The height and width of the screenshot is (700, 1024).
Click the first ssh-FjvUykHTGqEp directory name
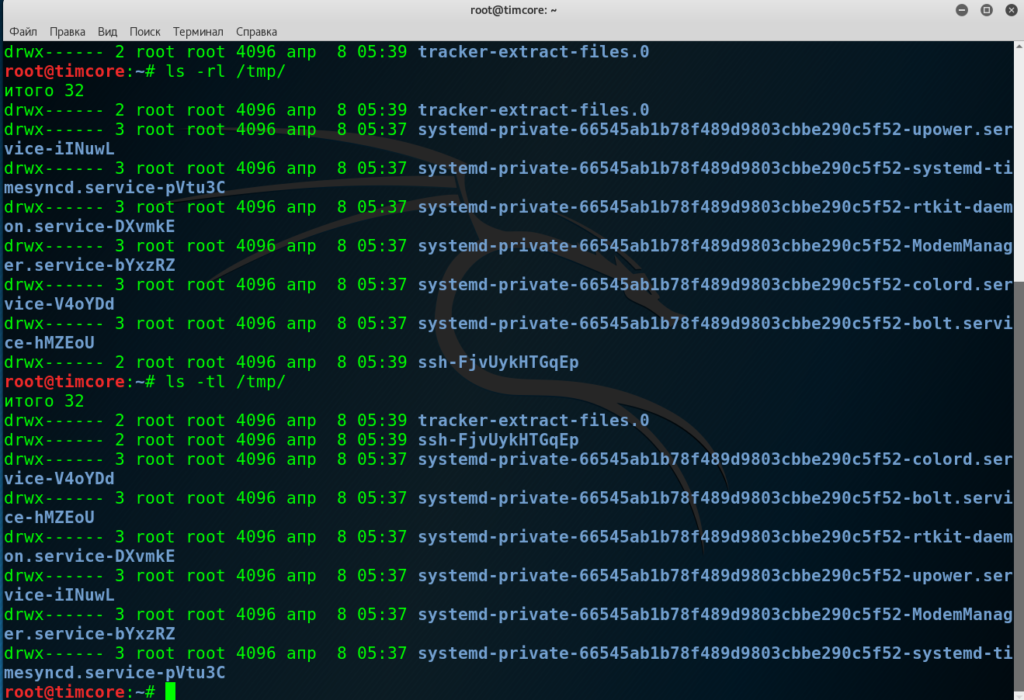pos(498,362)
